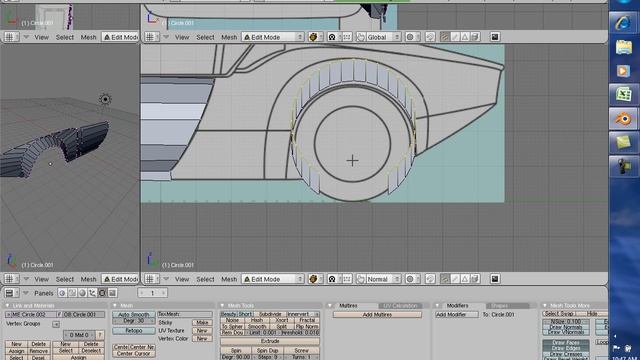The image size is (640, 360).
Task: Toggle the Auto Smooth button
Action: click(x=134, y=314)
